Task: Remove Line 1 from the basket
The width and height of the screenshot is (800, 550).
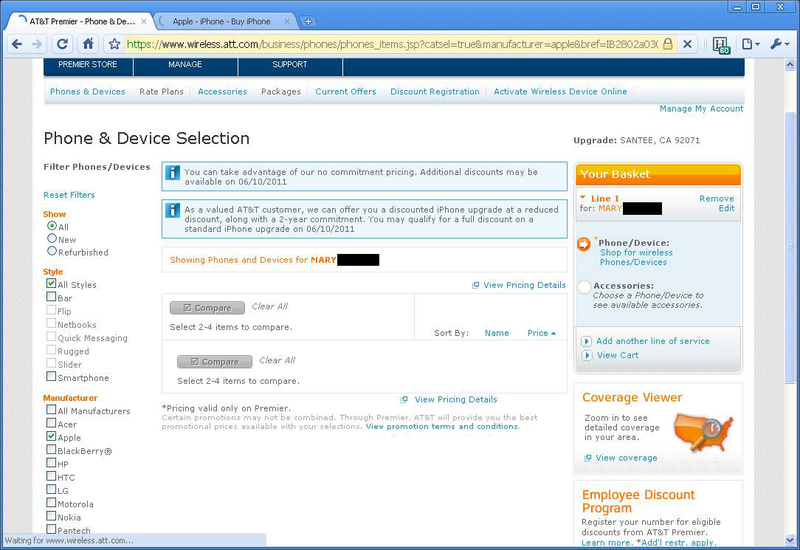Action: (716, 198)
